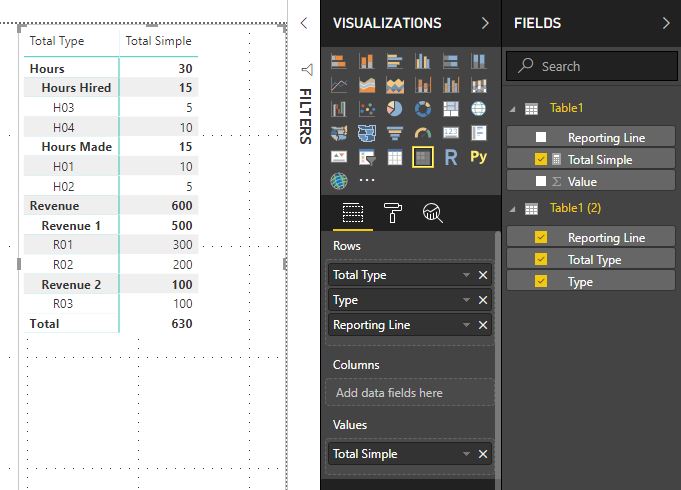Expand the Filters pane arrow
This screenshot has width=681, height=490.
(304, 23)
